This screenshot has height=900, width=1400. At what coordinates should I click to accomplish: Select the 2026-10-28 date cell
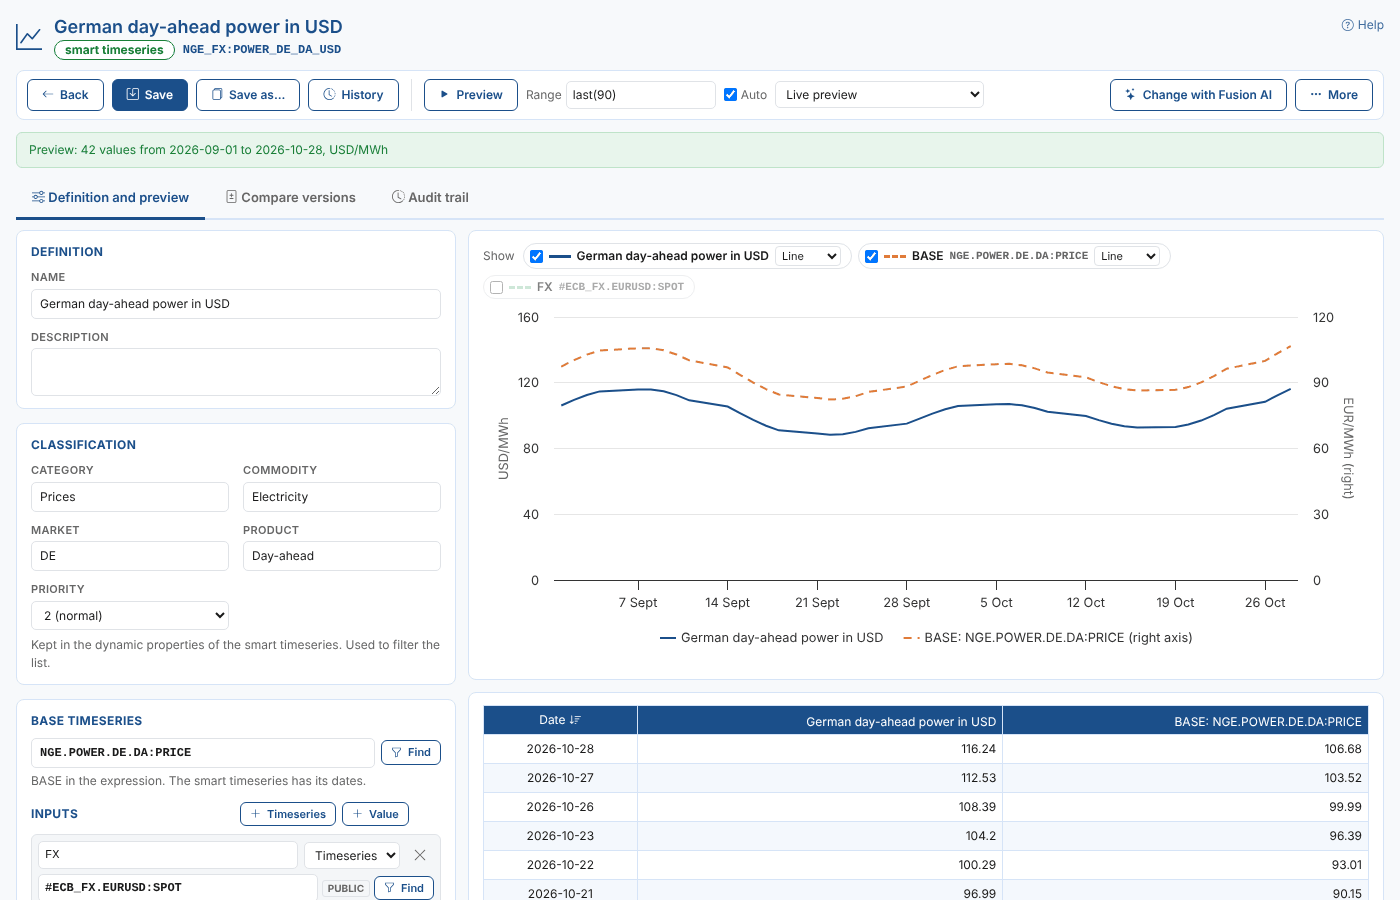(x=560, y=749)
